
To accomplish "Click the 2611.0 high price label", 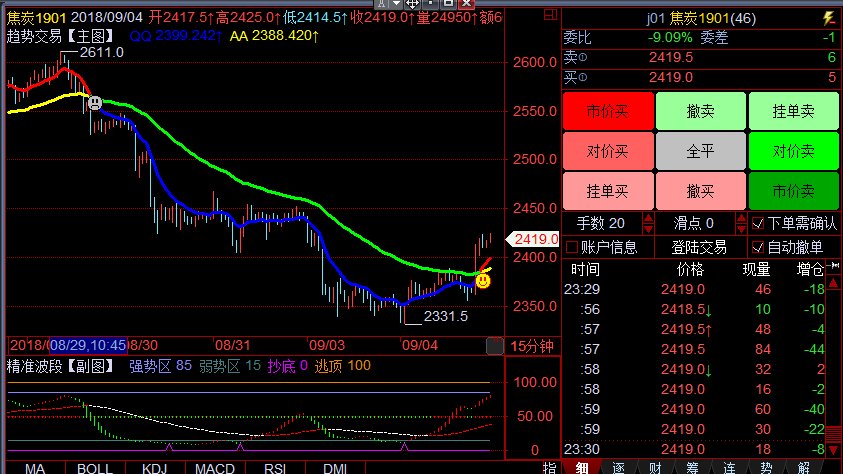I will coord(102,53).
